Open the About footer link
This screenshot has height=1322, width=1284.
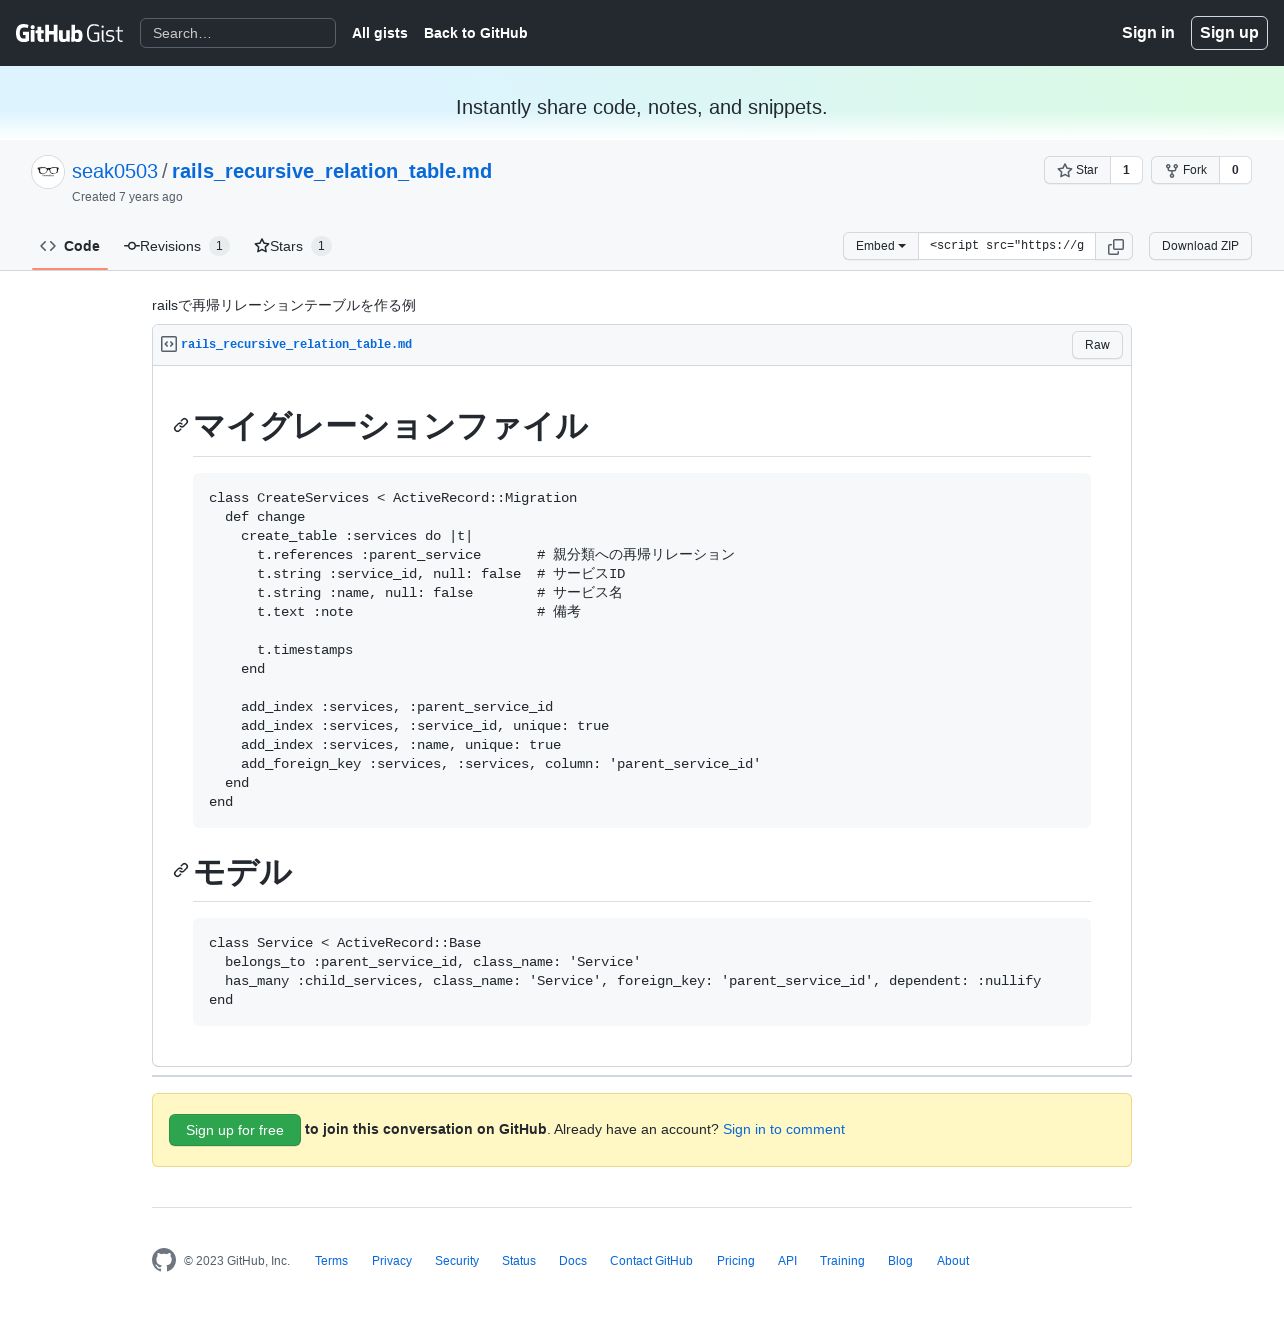953,1261
